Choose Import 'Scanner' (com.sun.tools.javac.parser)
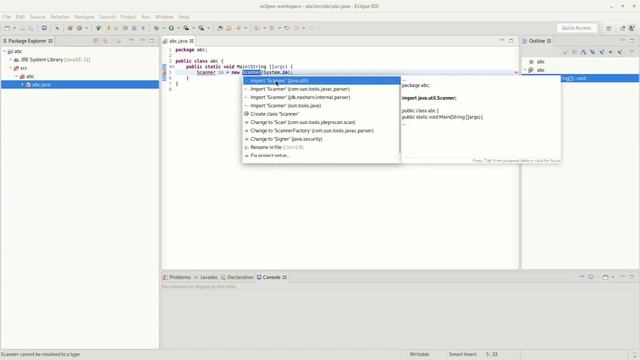 (321, 89)
